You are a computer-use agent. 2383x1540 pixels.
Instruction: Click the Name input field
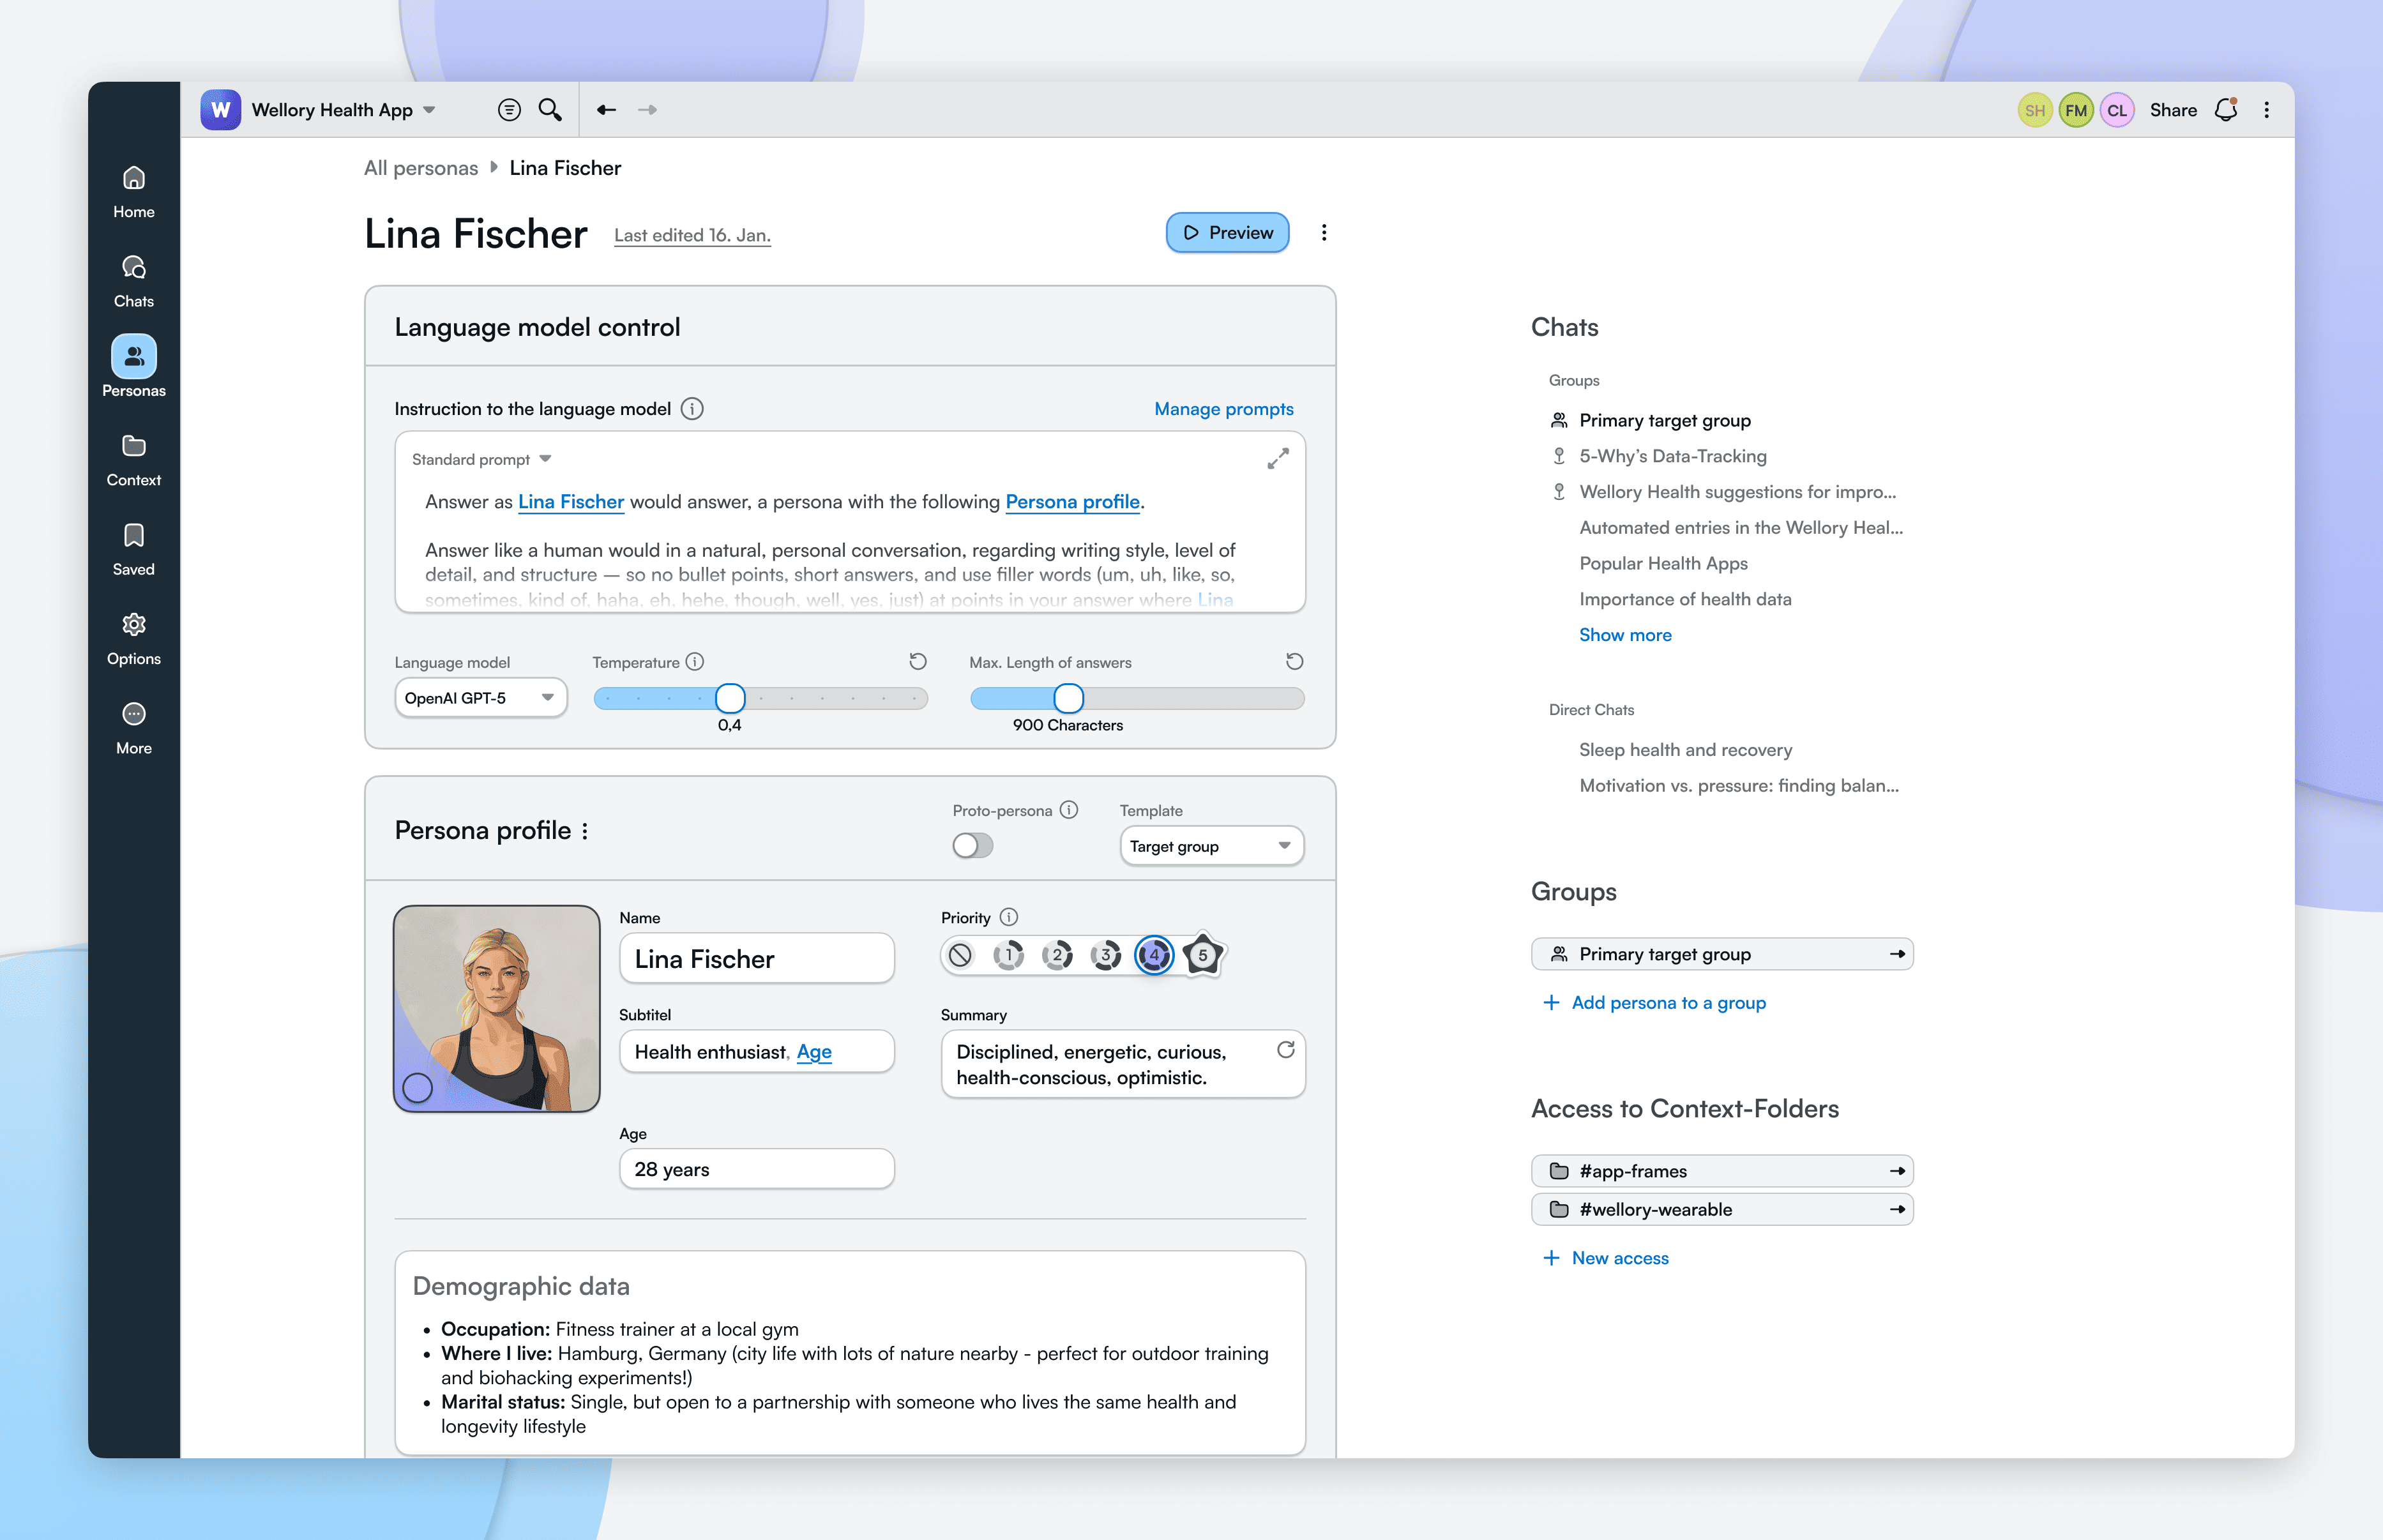coord(757,959)
